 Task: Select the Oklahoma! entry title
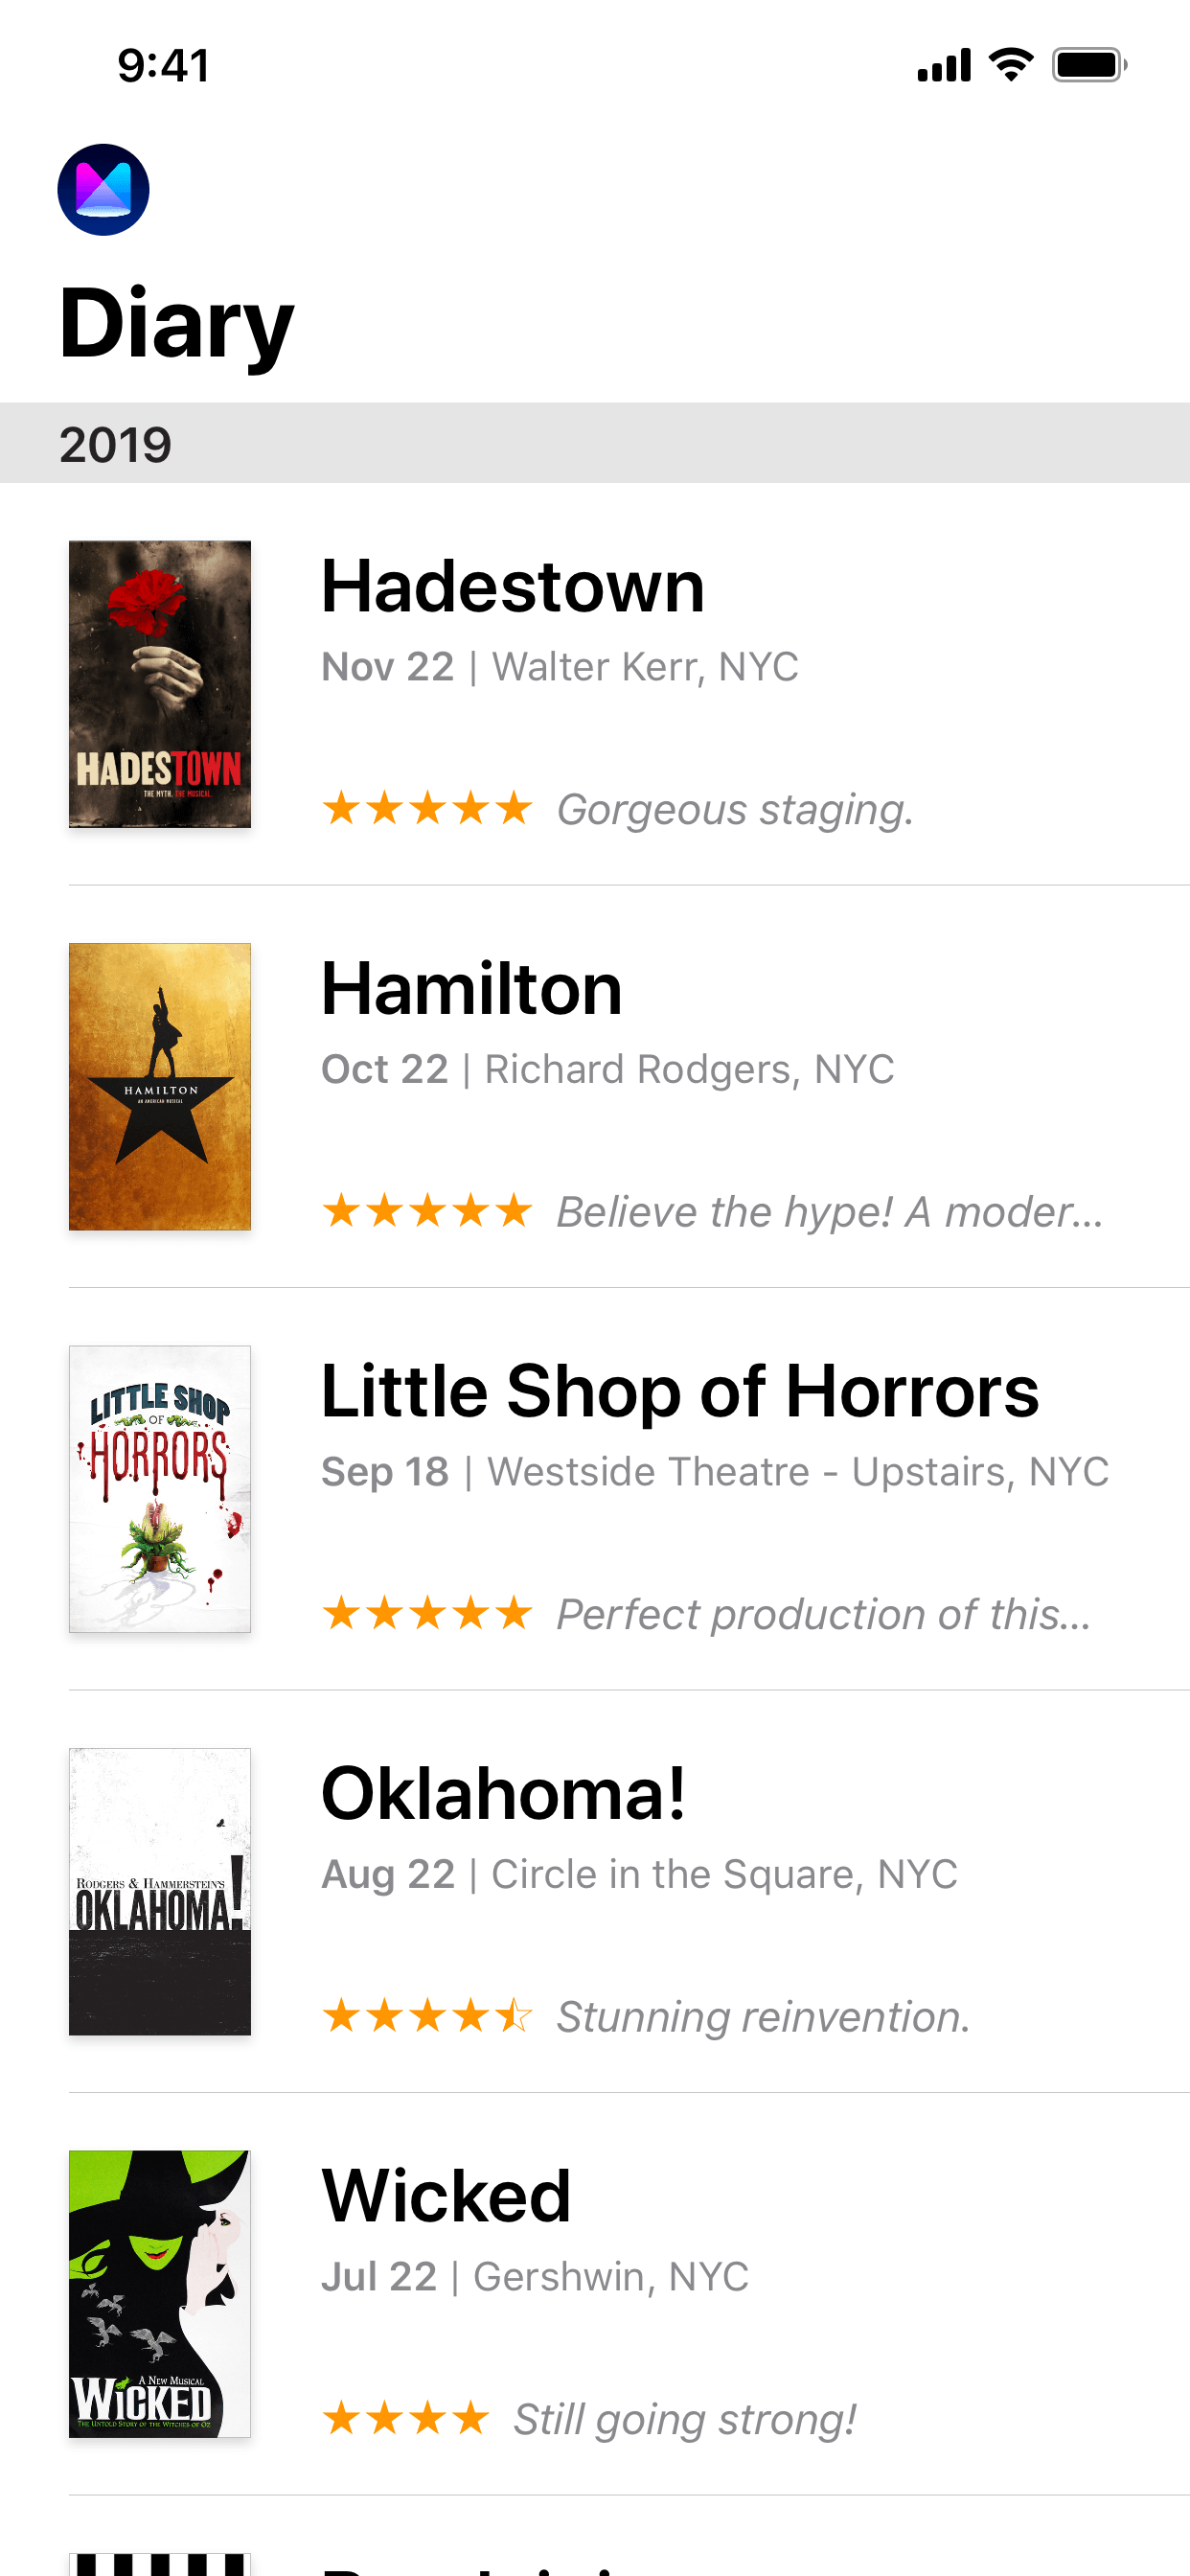point(503,1794)
